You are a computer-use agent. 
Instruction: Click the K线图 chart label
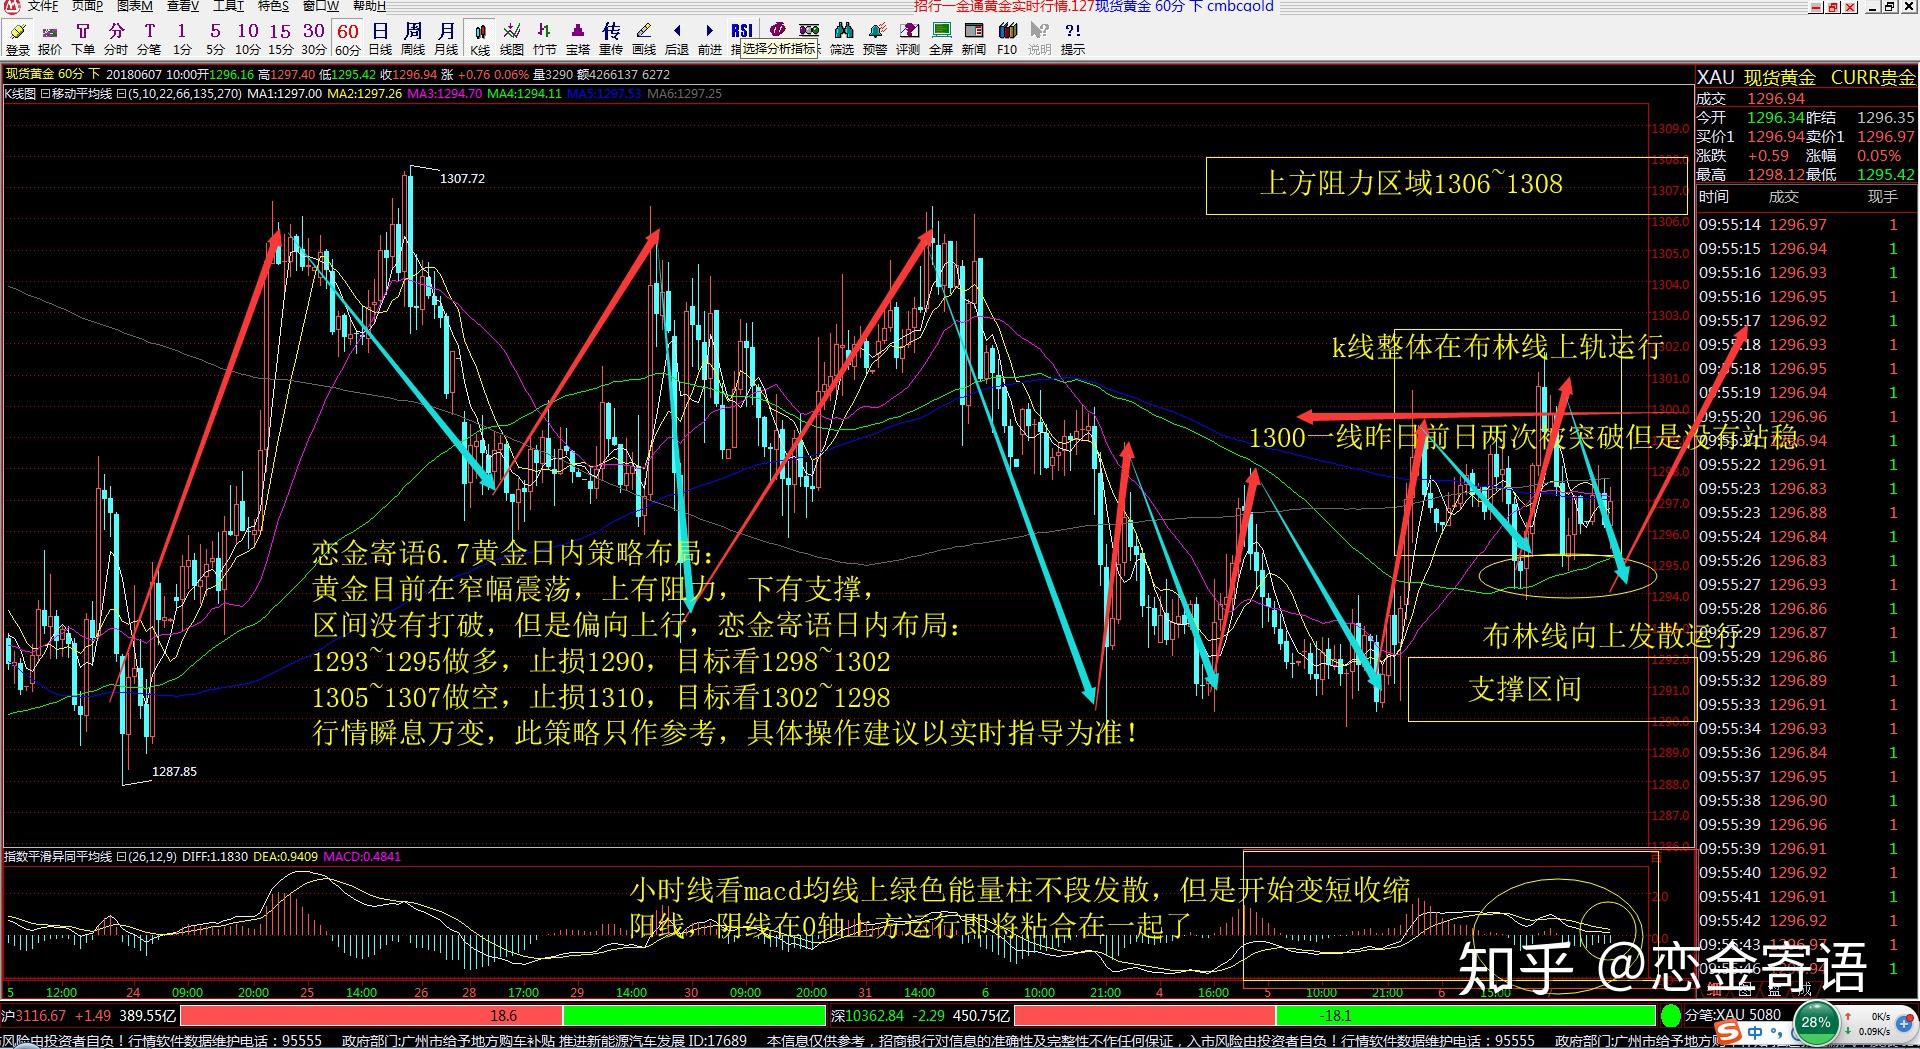click(20, 94)
